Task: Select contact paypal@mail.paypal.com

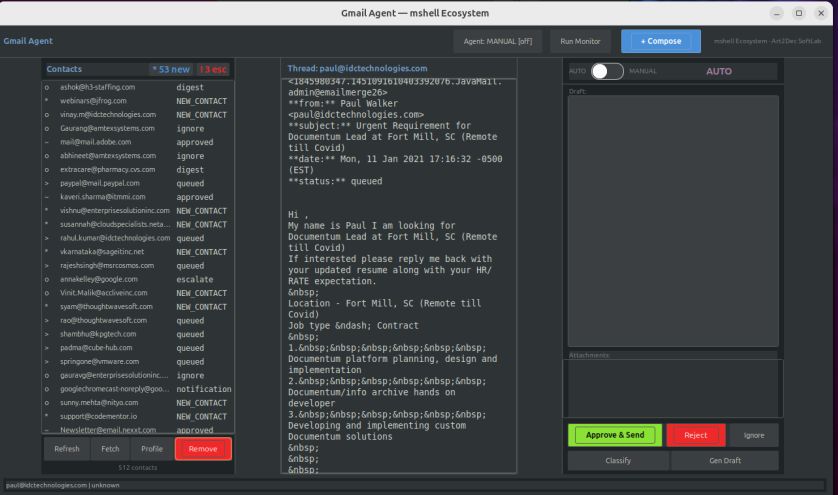Action: [138, 183]
